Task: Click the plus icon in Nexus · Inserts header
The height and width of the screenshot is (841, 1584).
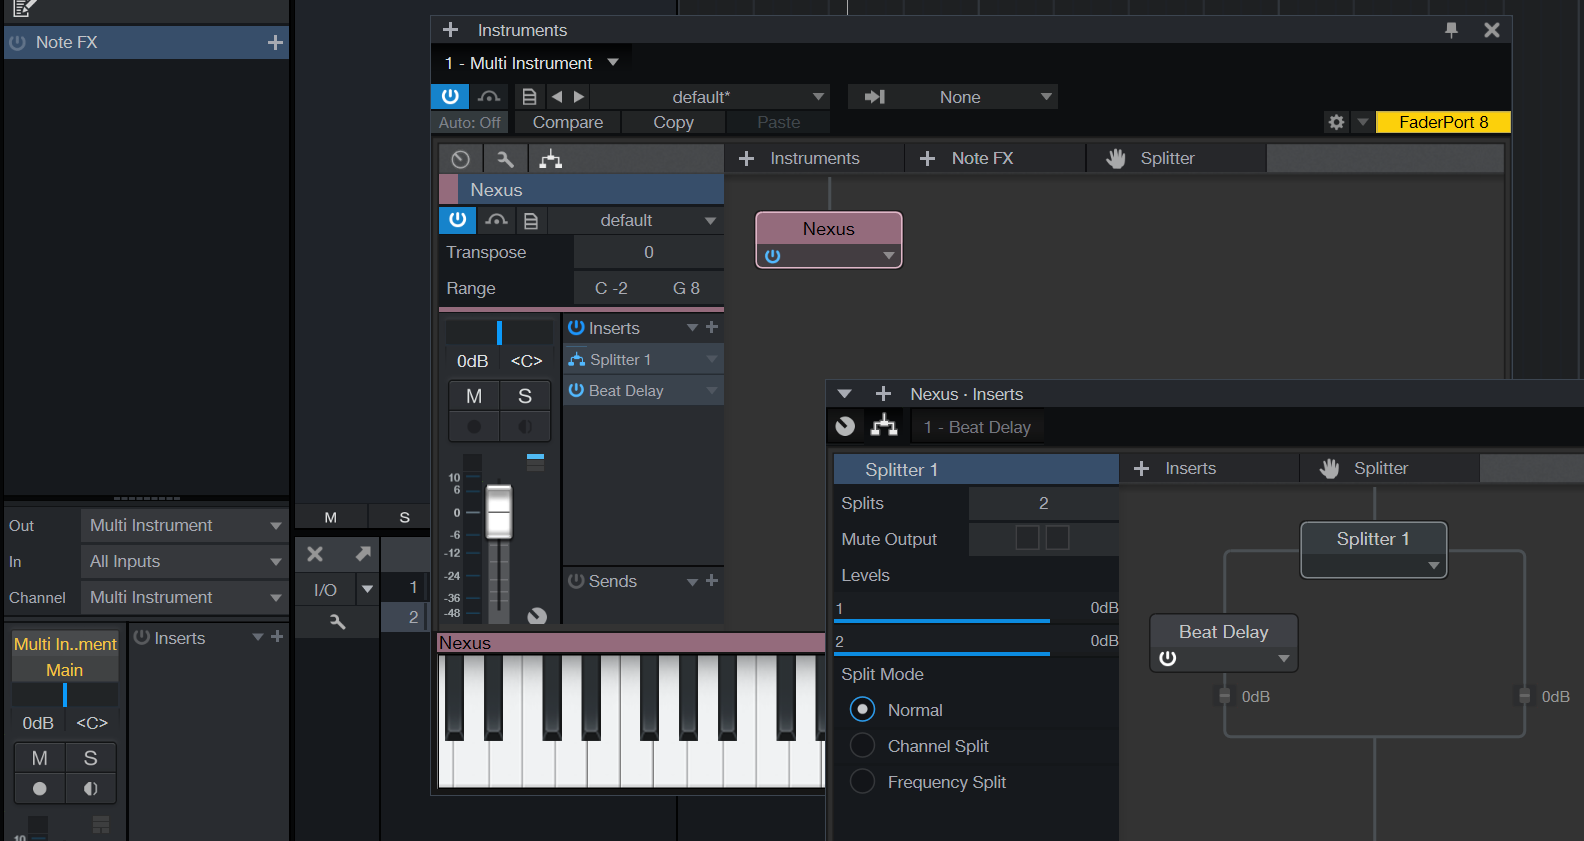Action: (x=883, y=394)
